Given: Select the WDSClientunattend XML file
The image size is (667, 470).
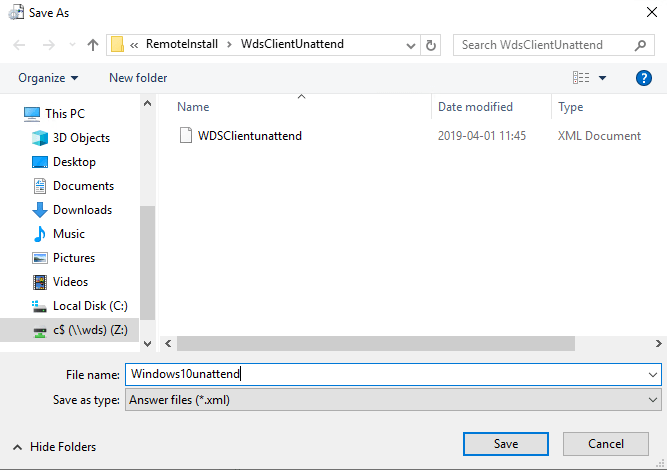Looking at the screenshot, I should pyautogui.click(x=249, y=136).
